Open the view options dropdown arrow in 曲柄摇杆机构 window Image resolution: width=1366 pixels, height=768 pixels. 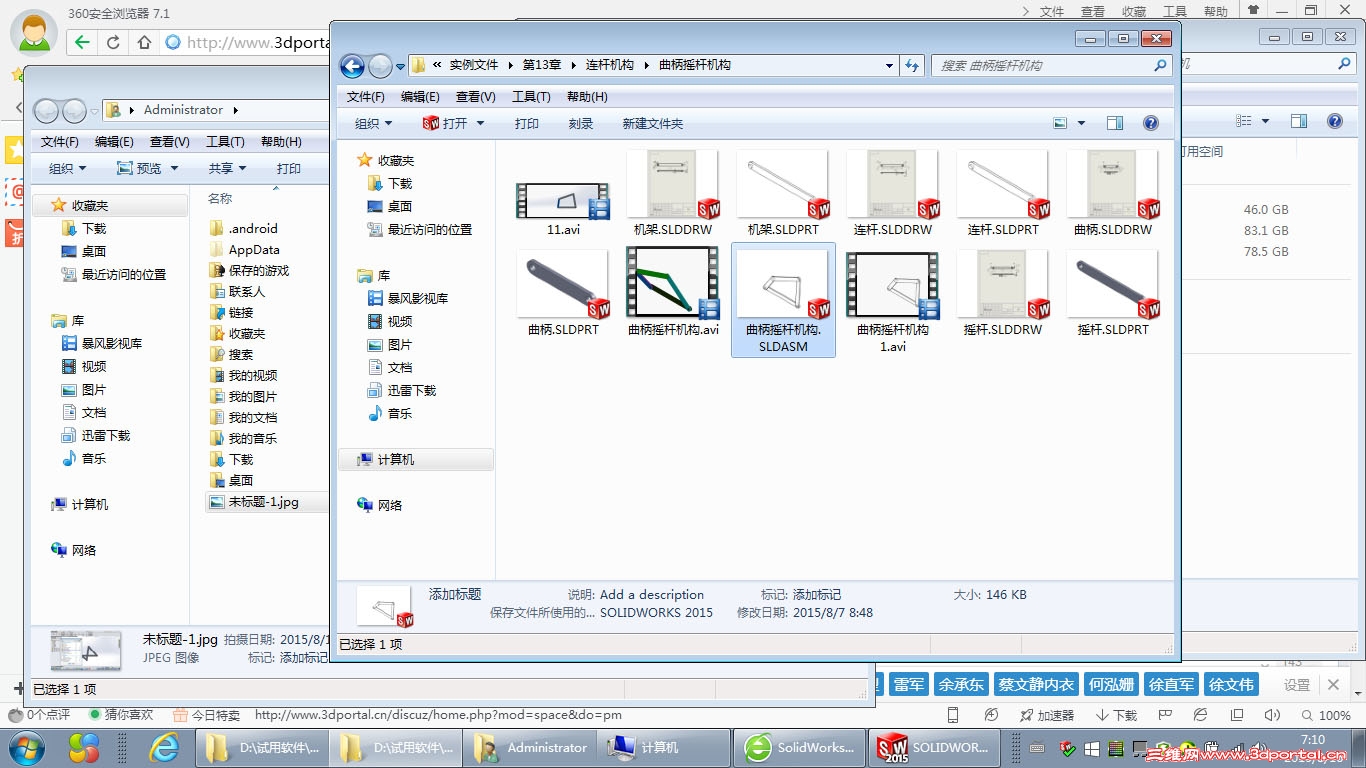click(1081, 123)
